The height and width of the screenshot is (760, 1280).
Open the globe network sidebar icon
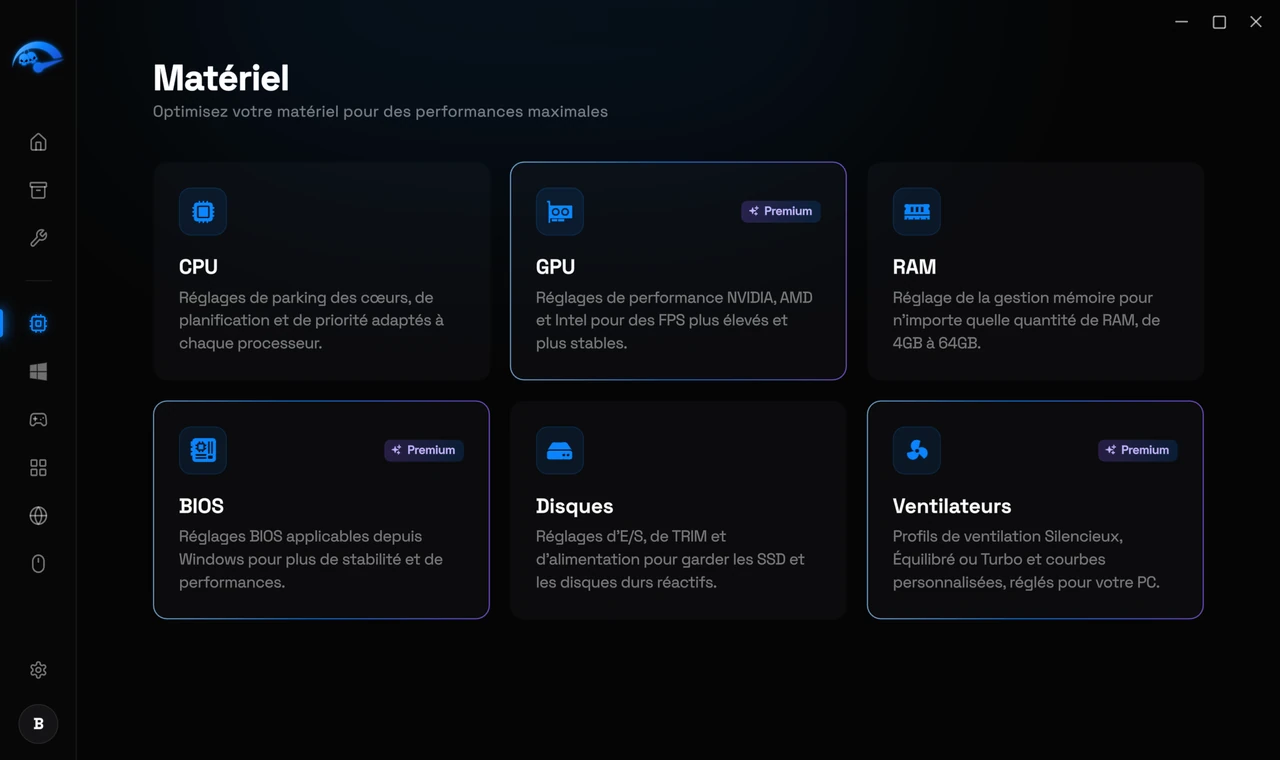point(38,516)
